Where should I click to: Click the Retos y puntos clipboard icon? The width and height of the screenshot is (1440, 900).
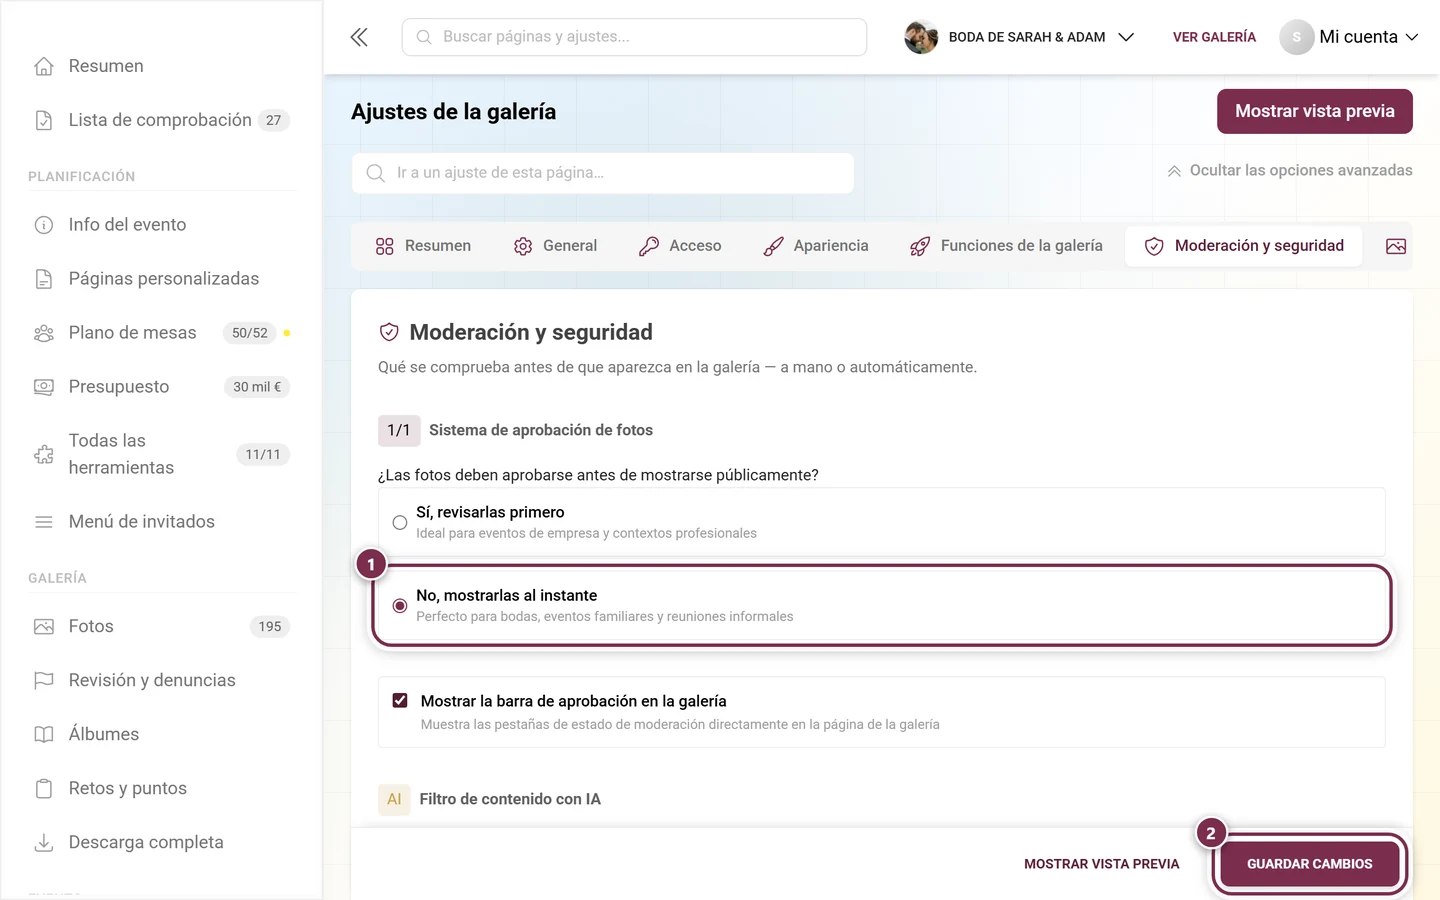(44, 789)
